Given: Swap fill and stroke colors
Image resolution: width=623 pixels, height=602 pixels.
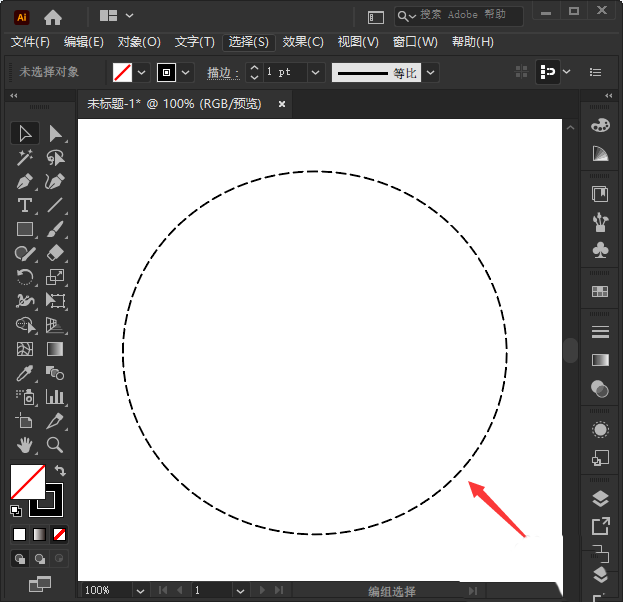Looking at the screenshot, I should pyautogui.click(x=60, y=470).
